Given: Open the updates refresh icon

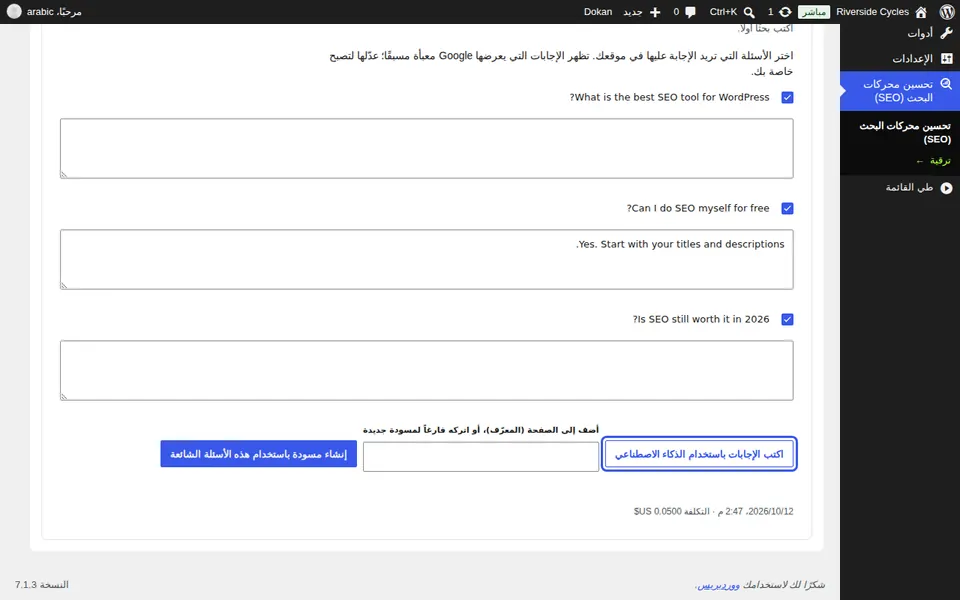Looking at the screenshot, I should click(785, 12).
